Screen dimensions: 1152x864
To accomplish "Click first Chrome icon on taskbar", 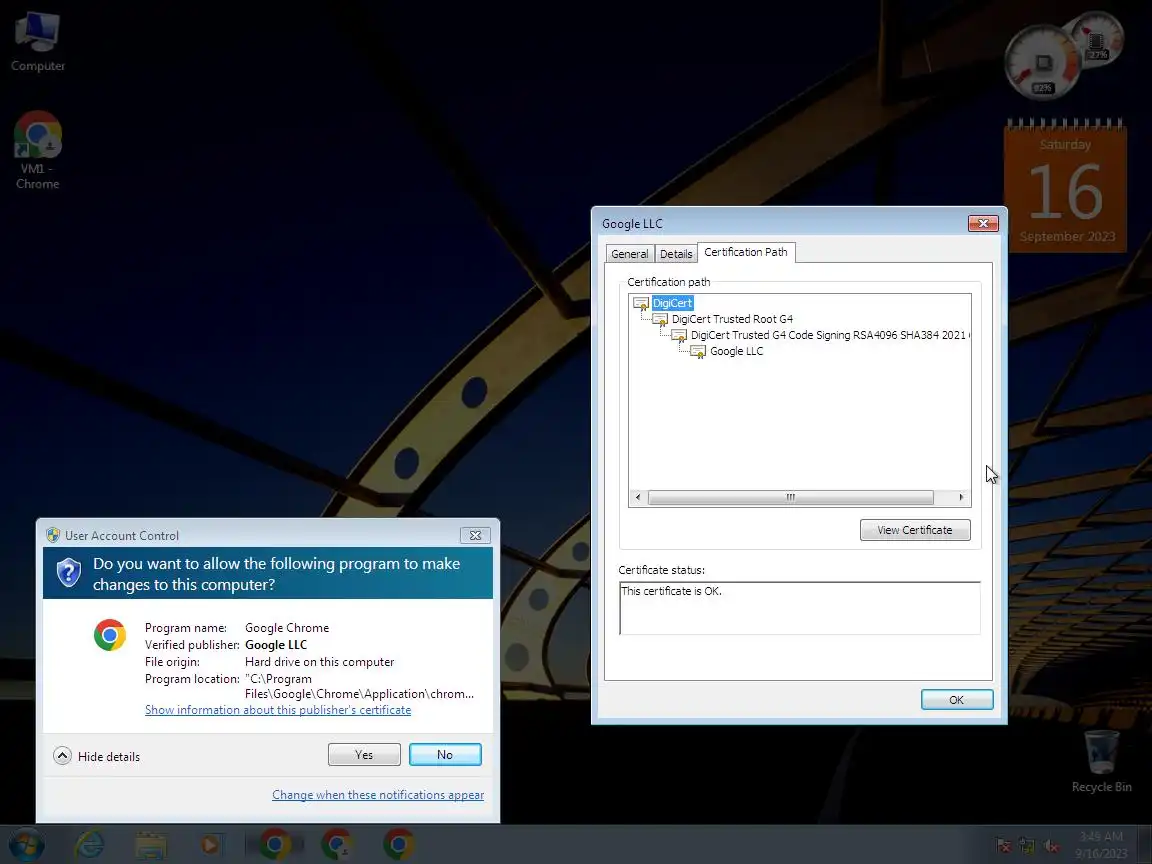I will (x=274, y=844).
